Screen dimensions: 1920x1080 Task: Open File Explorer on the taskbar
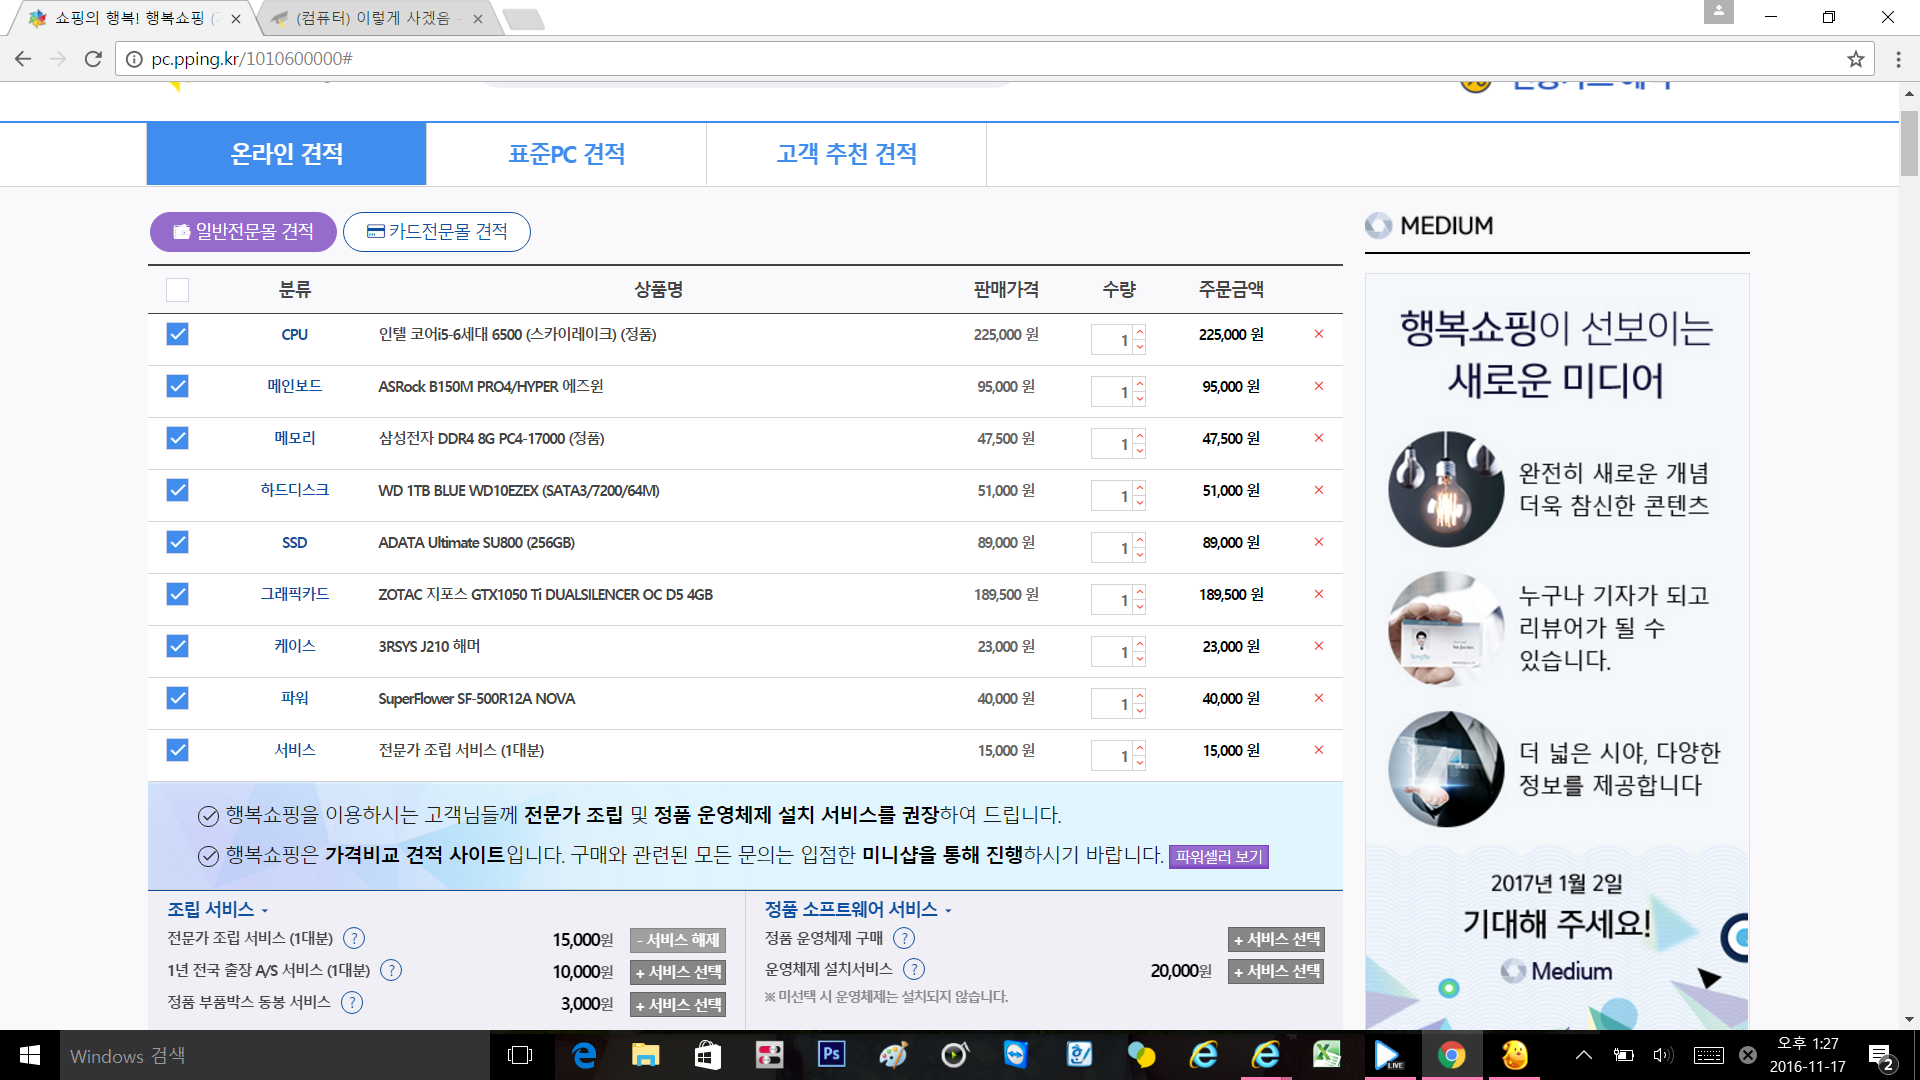point(645,1055)
